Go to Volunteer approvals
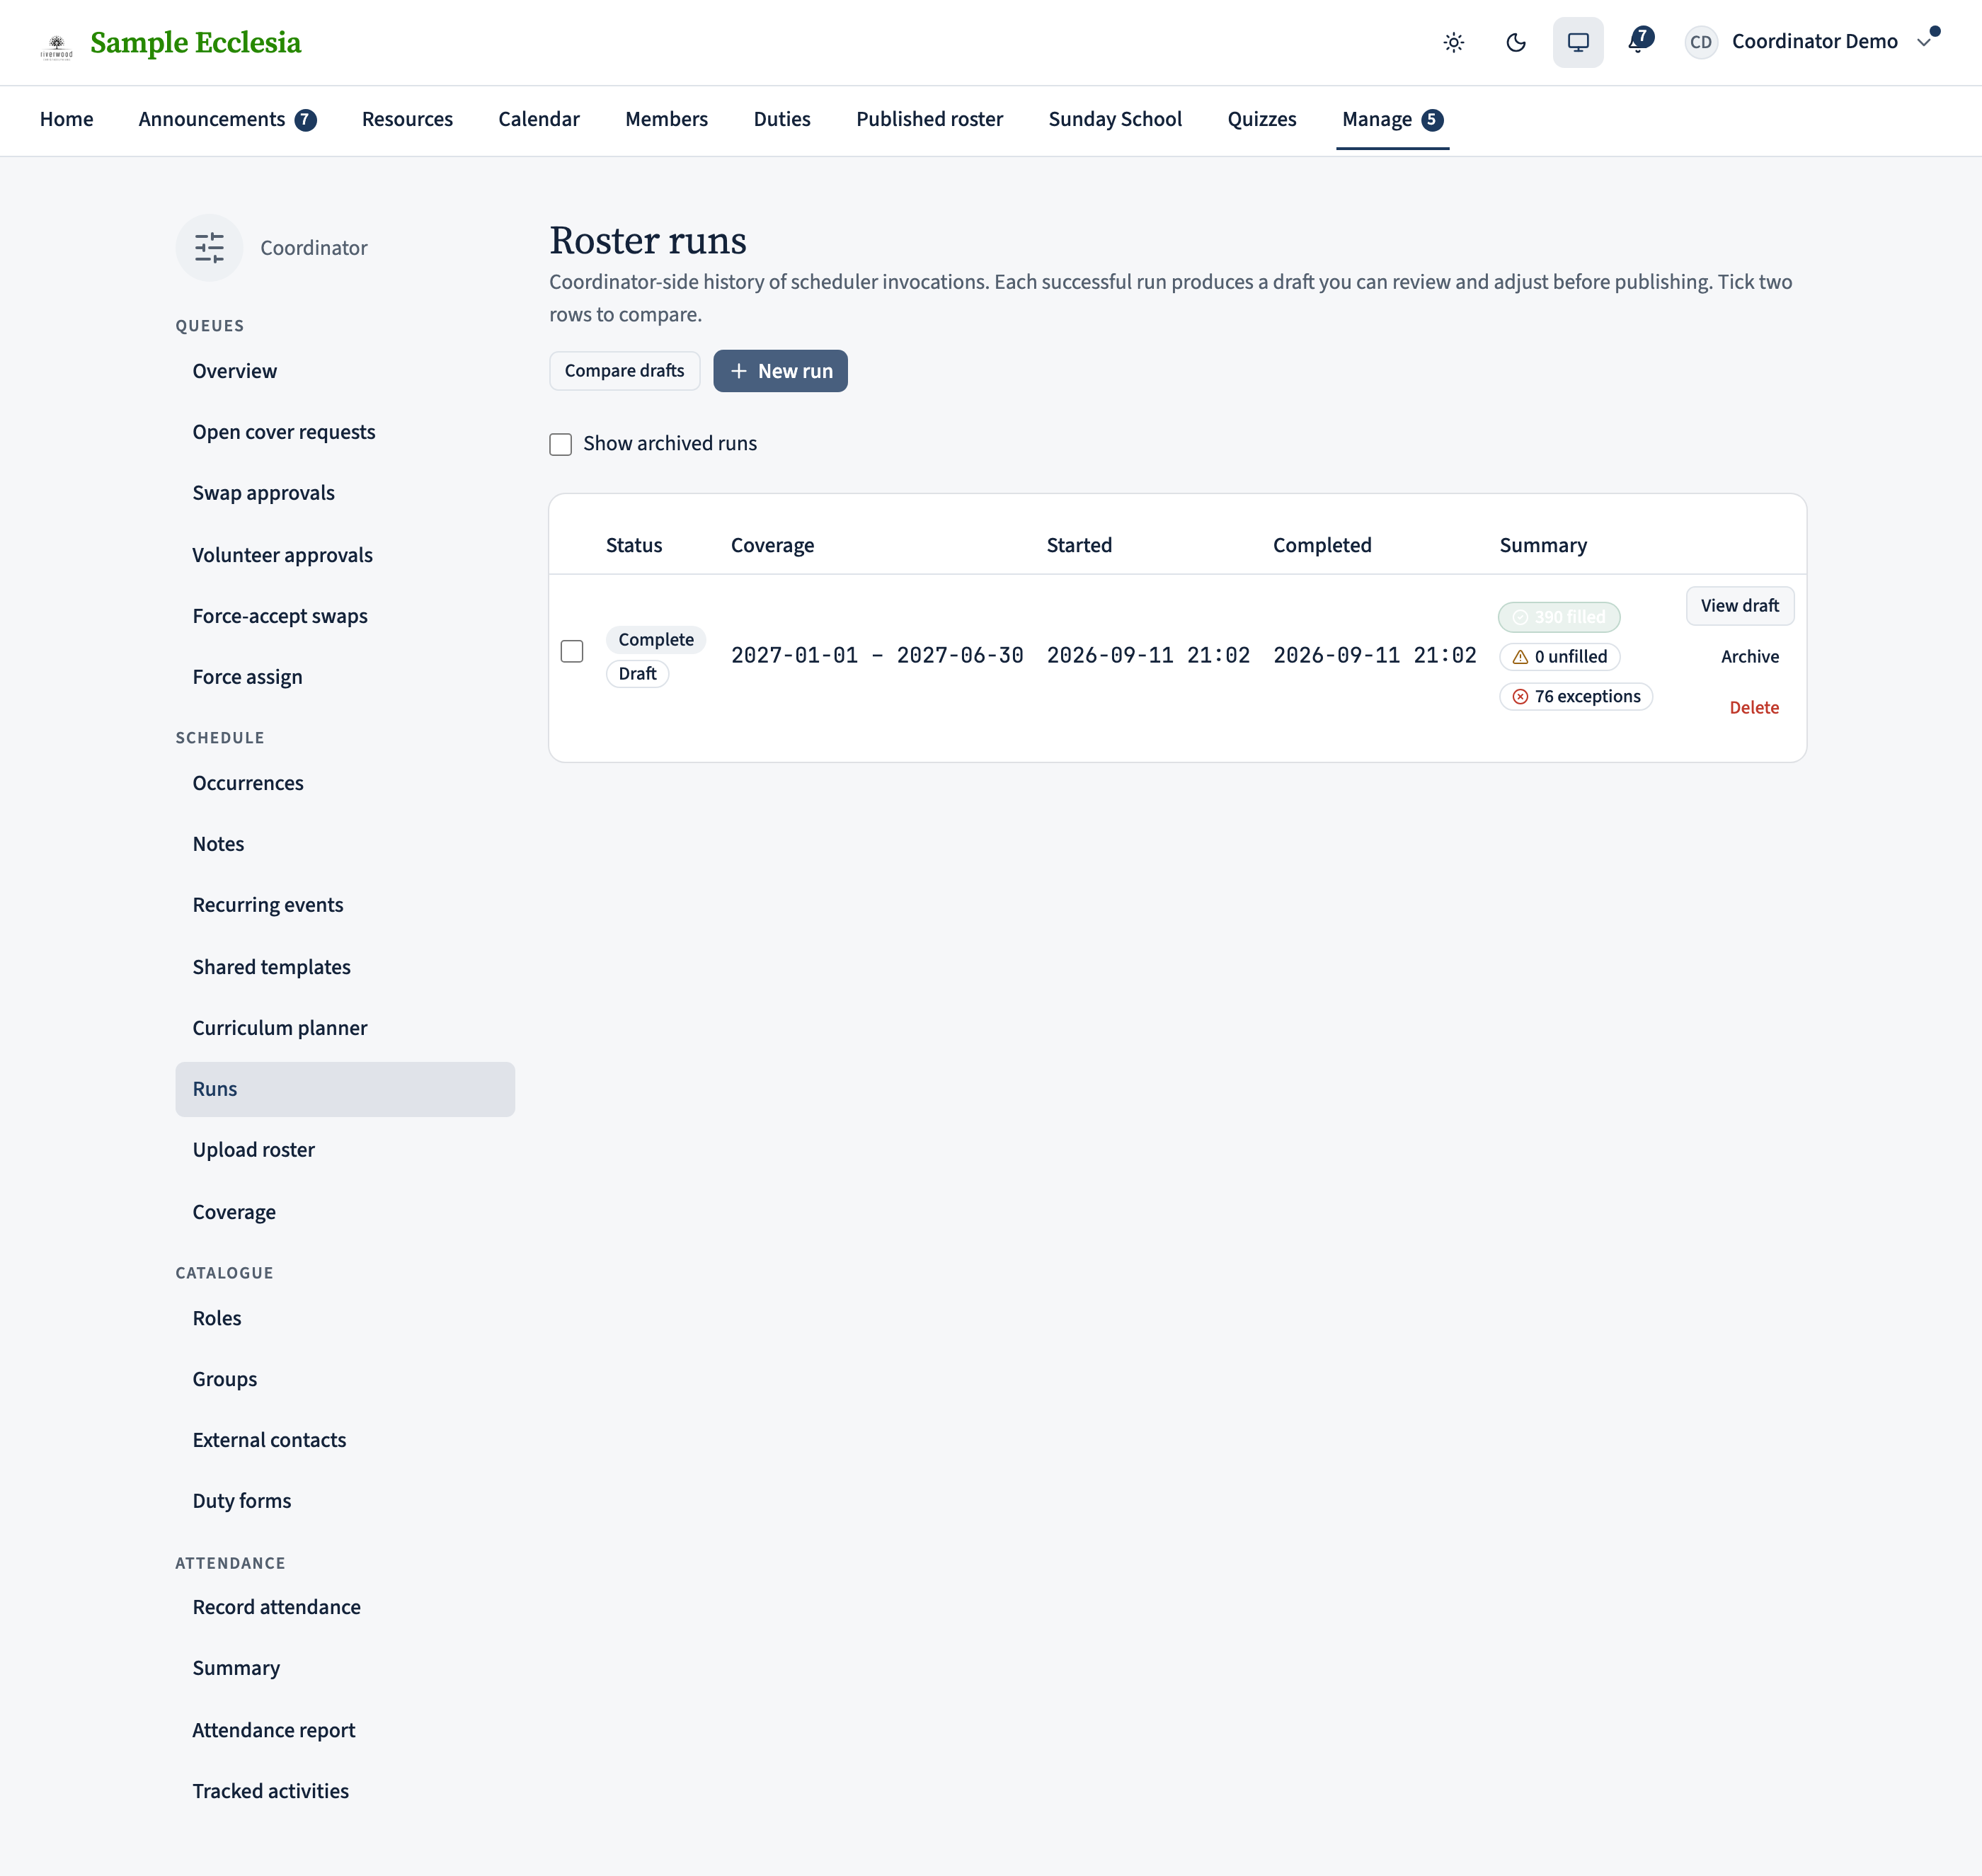The width and height of the screenshot is (1982, 1876). point(345,555)
